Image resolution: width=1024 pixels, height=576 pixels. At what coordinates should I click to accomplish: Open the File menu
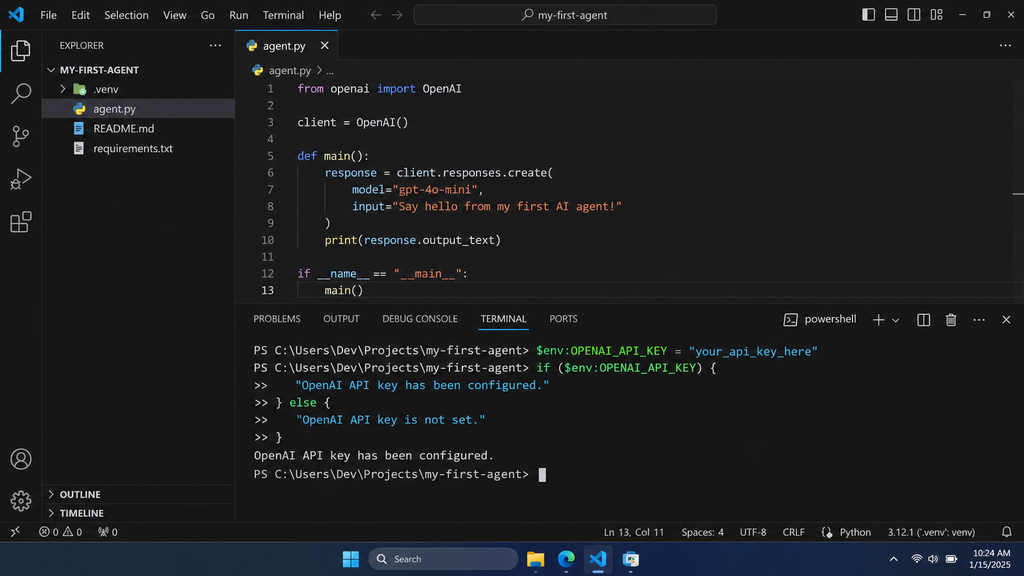click(x=48, y=15)
